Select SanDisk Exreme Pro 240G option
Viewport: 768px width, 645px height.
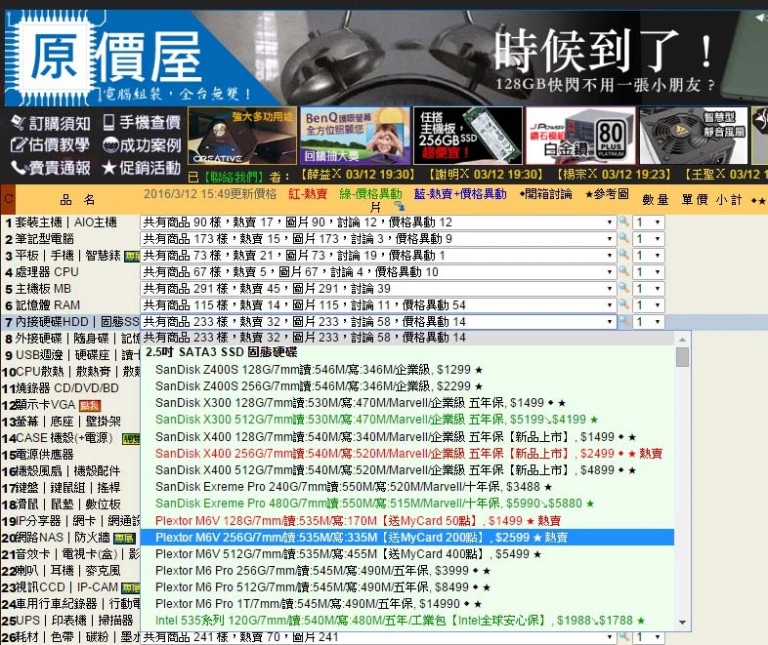(408, 487)
